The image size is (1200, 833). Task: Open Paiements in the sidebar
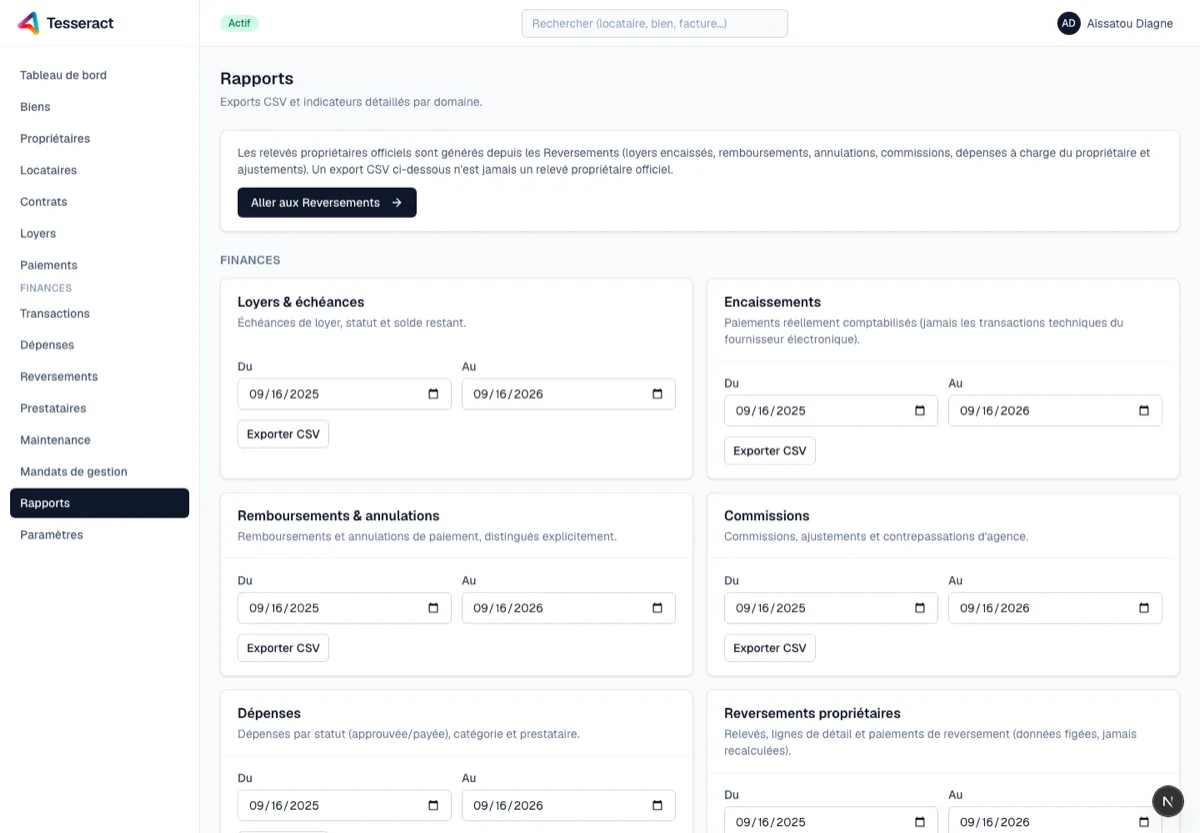(x=99, y=265)
